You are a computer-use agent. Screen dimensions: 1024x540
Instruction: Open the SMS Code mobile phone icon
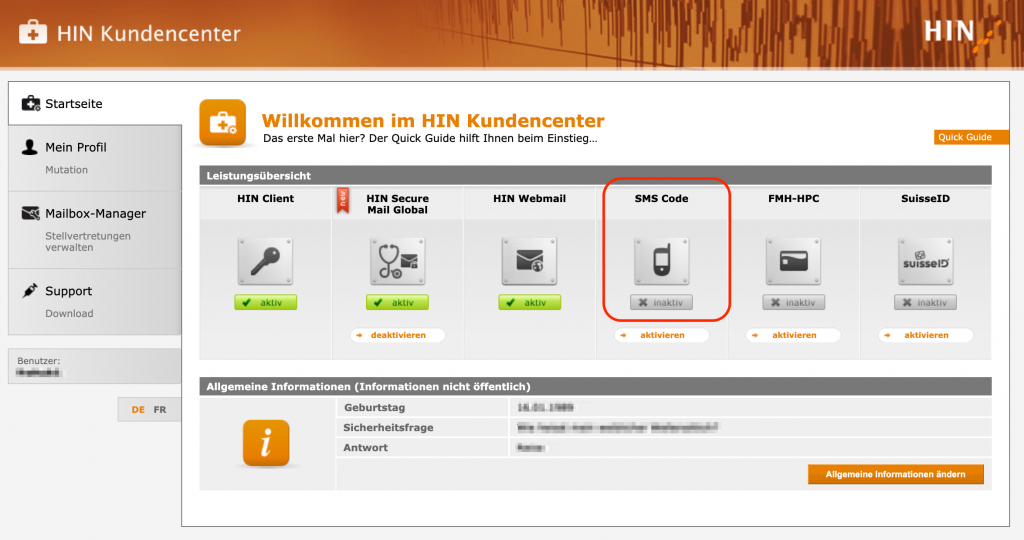click(662, 261)
